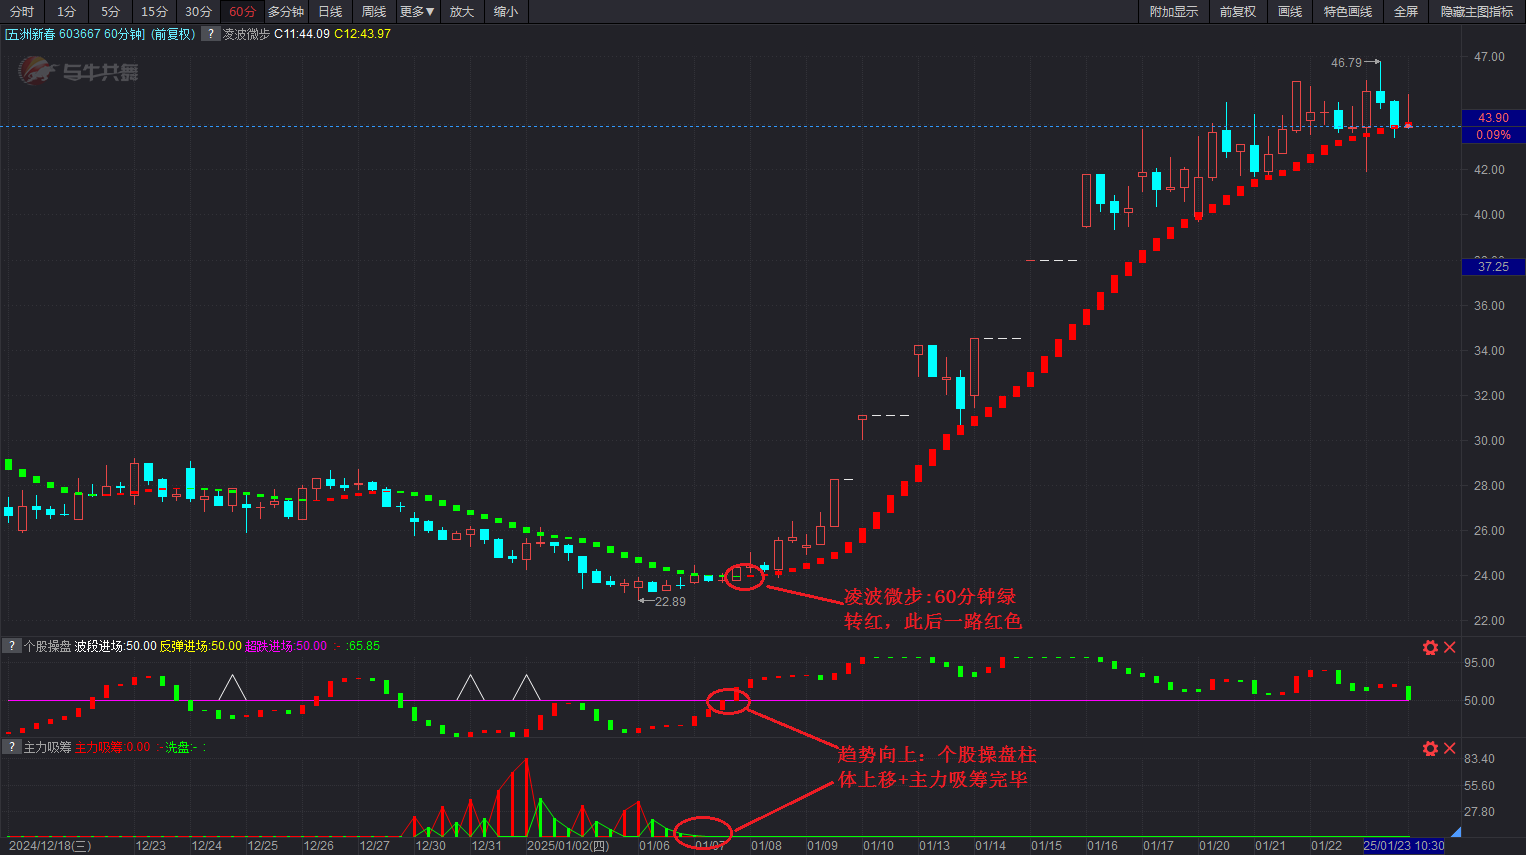Viewport: 1526px width, 855px height.
Task: Open help icon beside 凌波微步 indicator
Action: click(x=210, y=33)
